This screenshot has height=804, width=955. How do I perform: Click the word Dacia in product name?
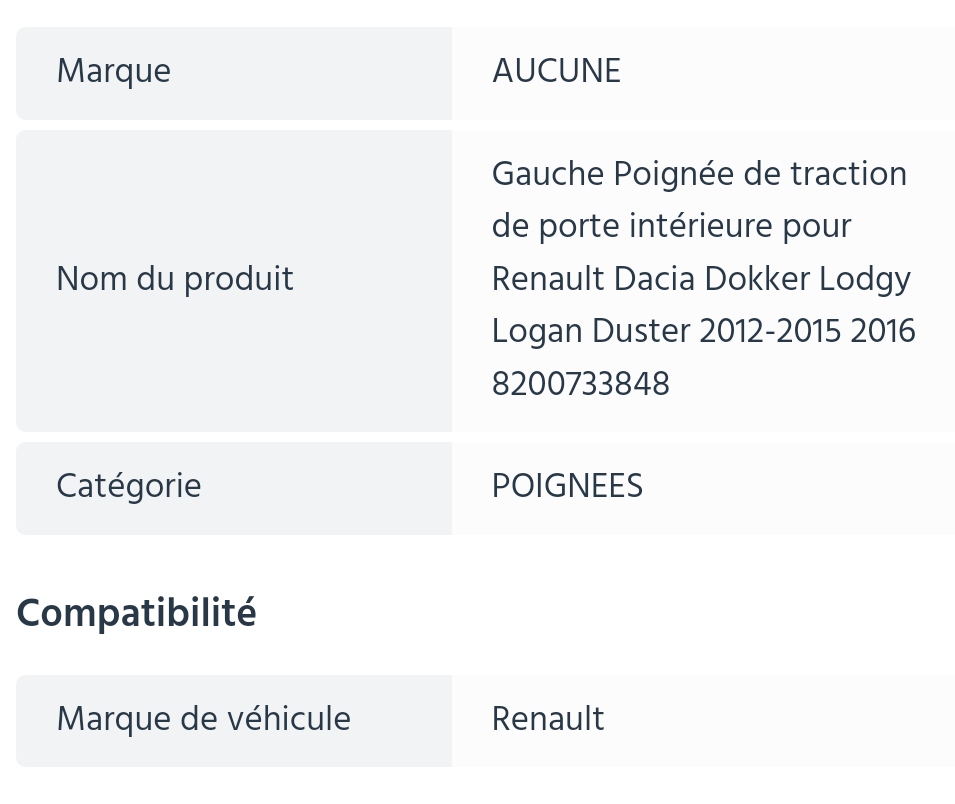pyautogui.click(x=654, y=280)
